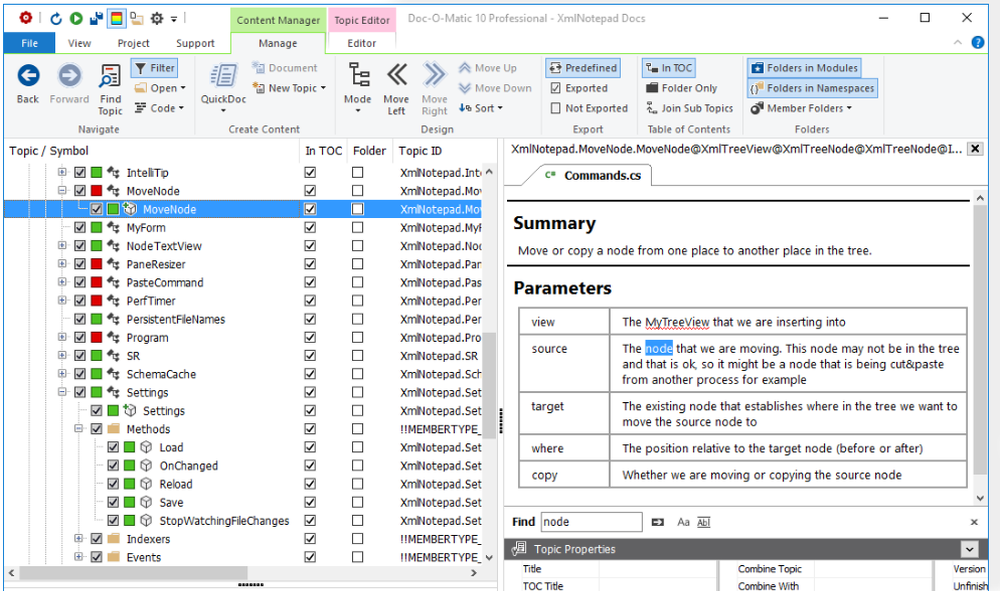The height and width of the screenshot is (591, 1000).
Task: Expand the NodeTextView tree node
Action: (x=62, y=245)
